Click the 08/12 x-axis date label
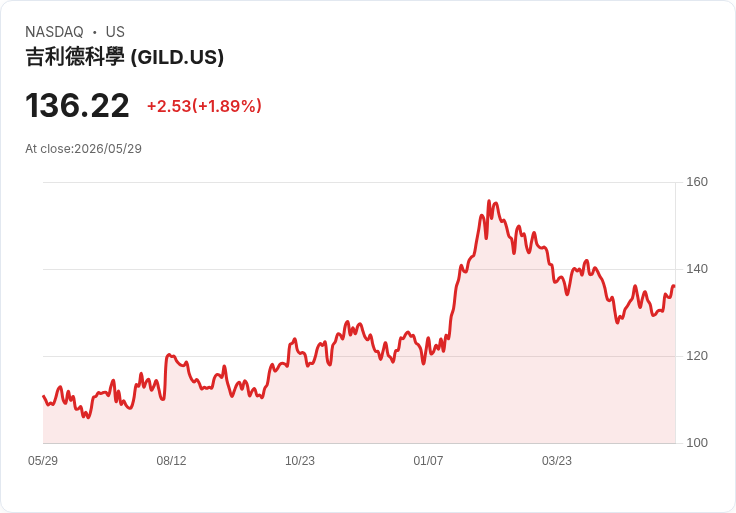 (171, 461)
